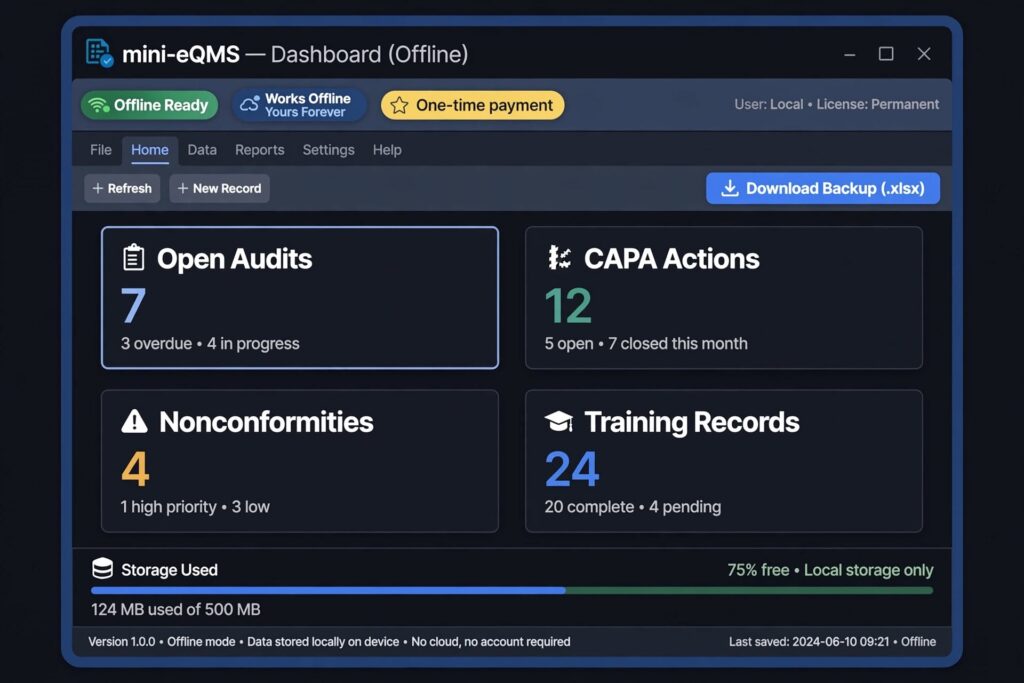
Task: Open the Training Records card
Action: pos(724,461)
